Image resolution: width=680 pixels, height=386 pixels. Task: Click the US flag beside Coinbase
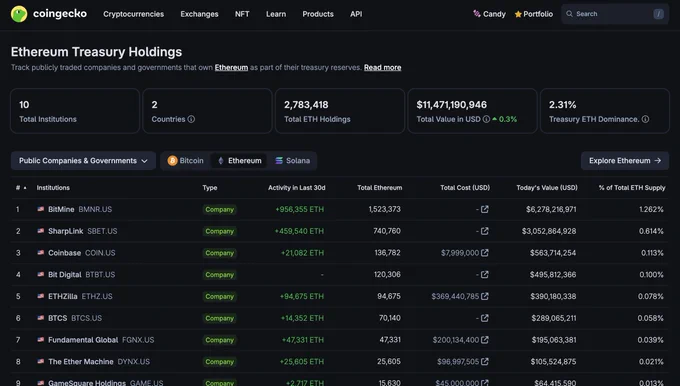[x=41, y=252]
